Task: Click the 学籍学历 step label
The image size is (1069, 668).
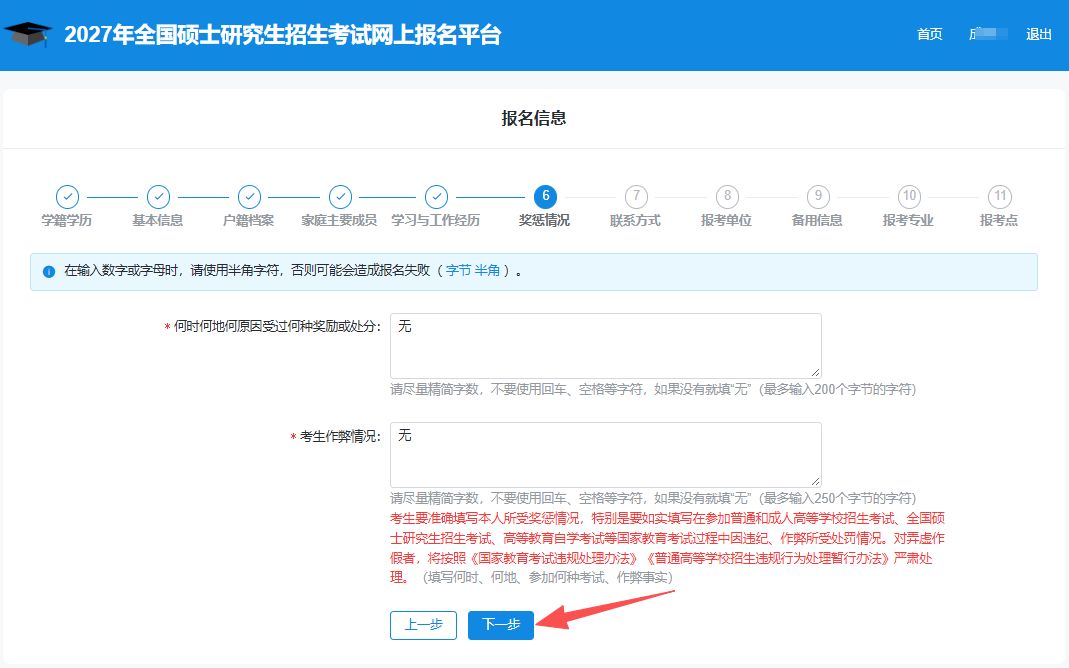Action: tap(67, 220)
